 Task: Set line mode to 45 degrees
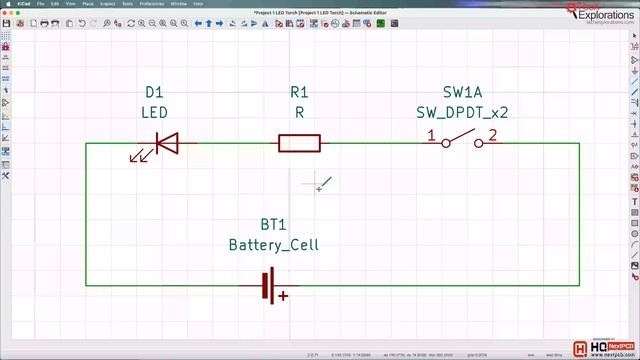5,138
